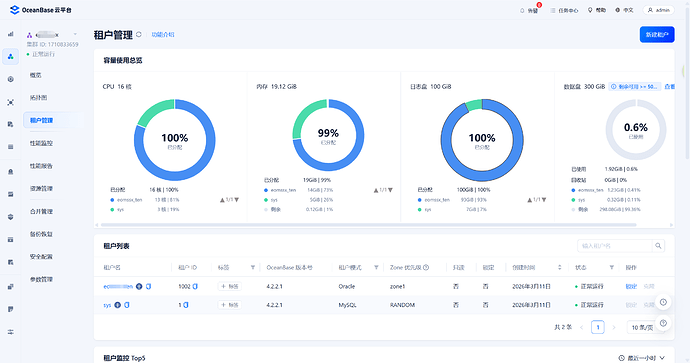Open the sys tenant link

point(107,305)
